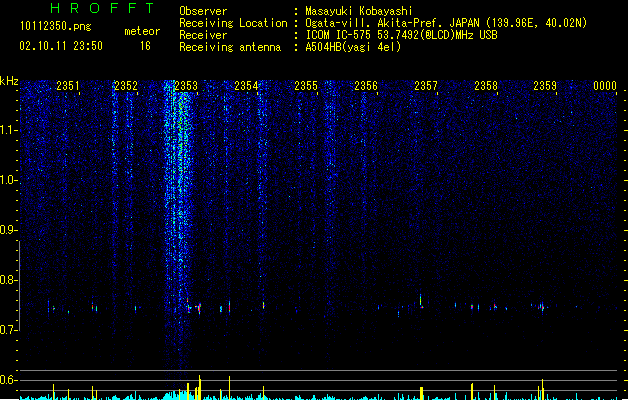Click the 2354 time marker

246,86
